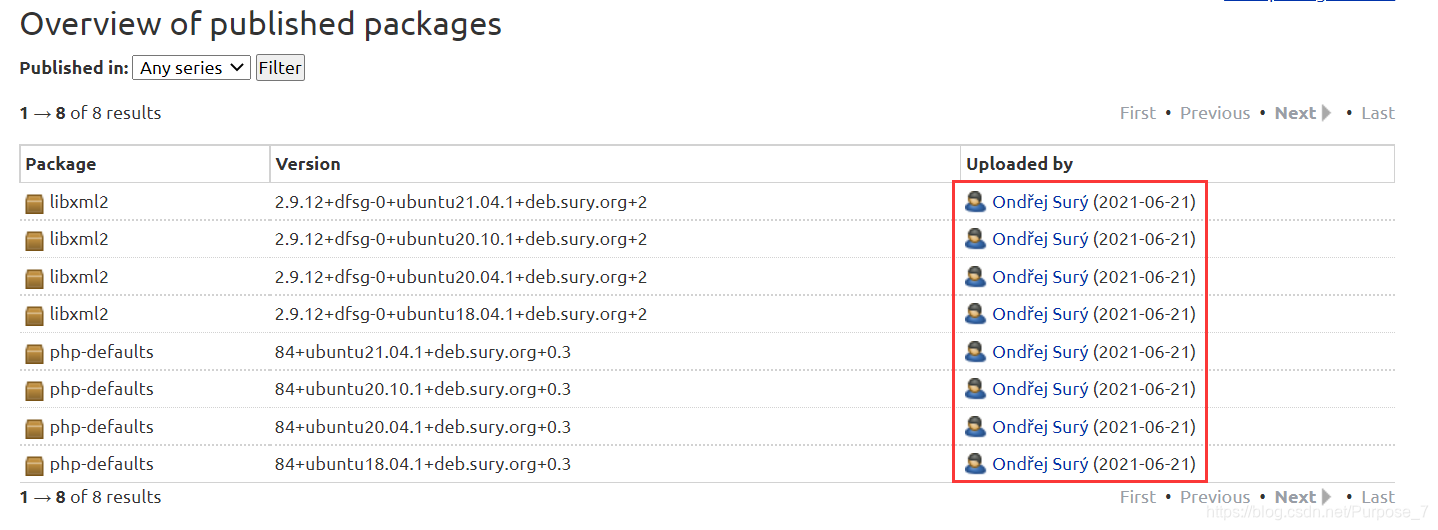Image resolution: width=1438 pixels, height=530 pixels.
Task: Click version 2.9.12+dfsg-0+ubuntu20.04.1+deb.sury.org+2
Action: (461, 277)
